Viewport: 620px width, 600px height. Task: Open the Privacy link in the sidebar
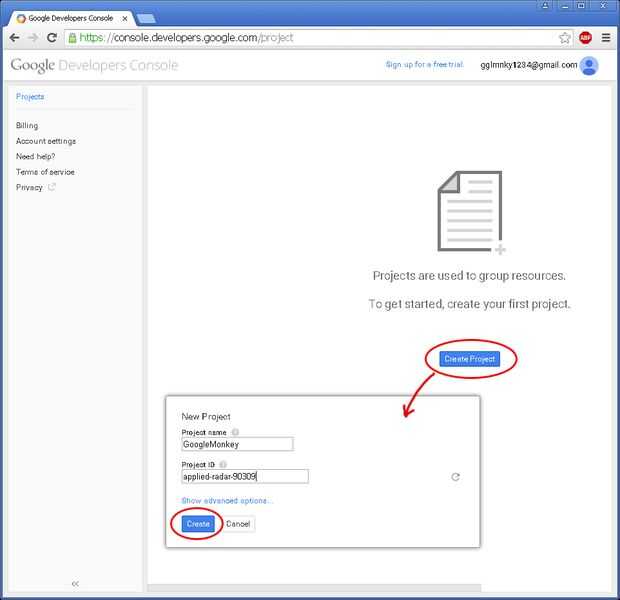click(x=29, y=187)
